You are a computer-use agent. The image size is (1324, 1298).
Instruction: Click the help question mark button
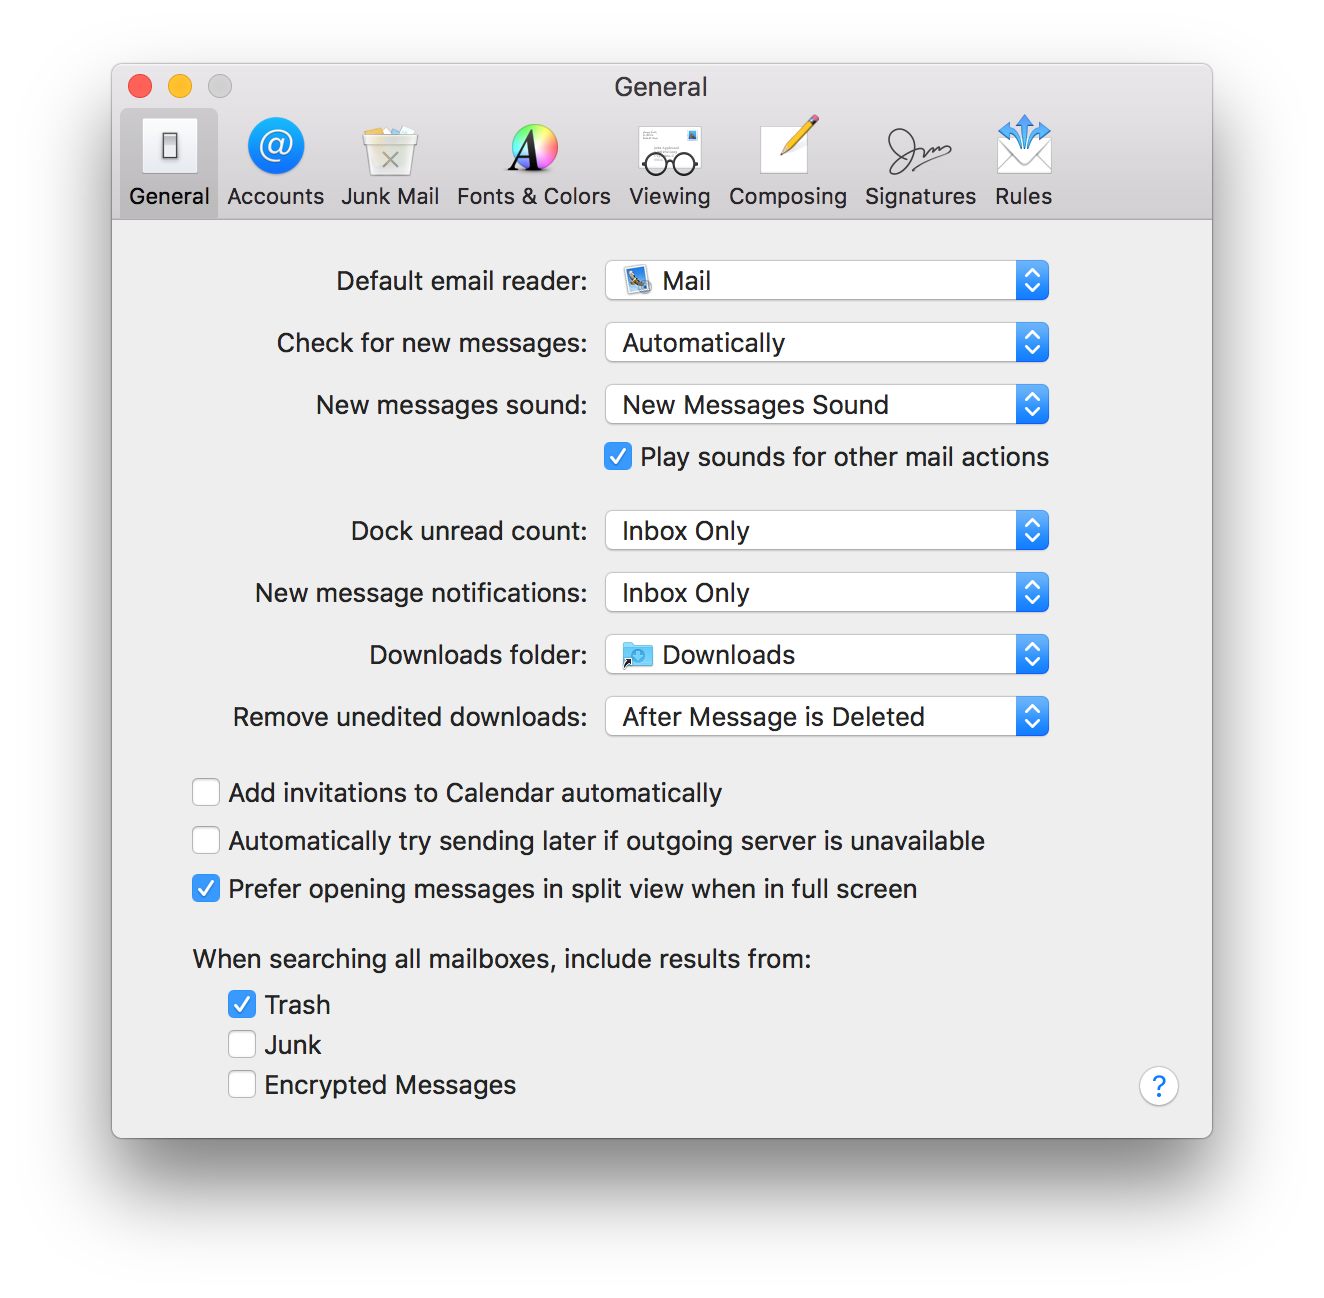click(x=1159, y=1086)
